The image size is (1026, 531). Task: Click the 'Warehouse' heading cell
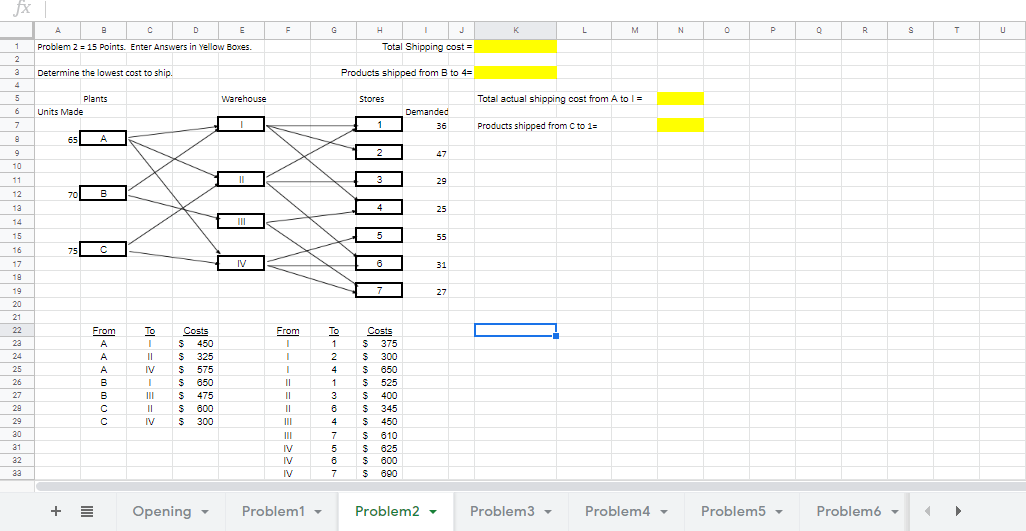243,99
